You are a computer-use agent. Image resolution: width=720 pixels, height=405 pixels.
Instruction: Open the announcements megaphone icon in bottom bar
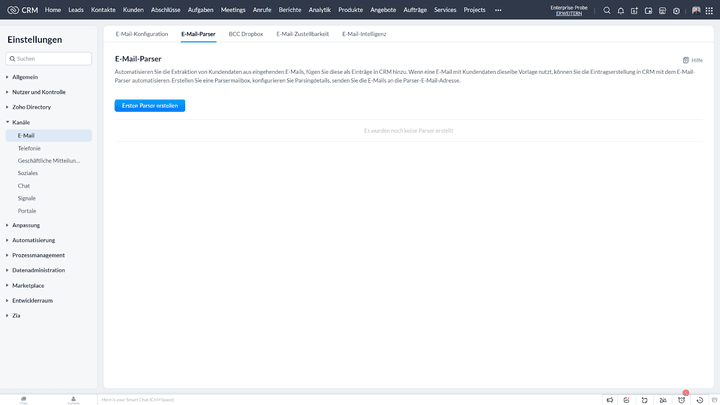click(610, 400)
